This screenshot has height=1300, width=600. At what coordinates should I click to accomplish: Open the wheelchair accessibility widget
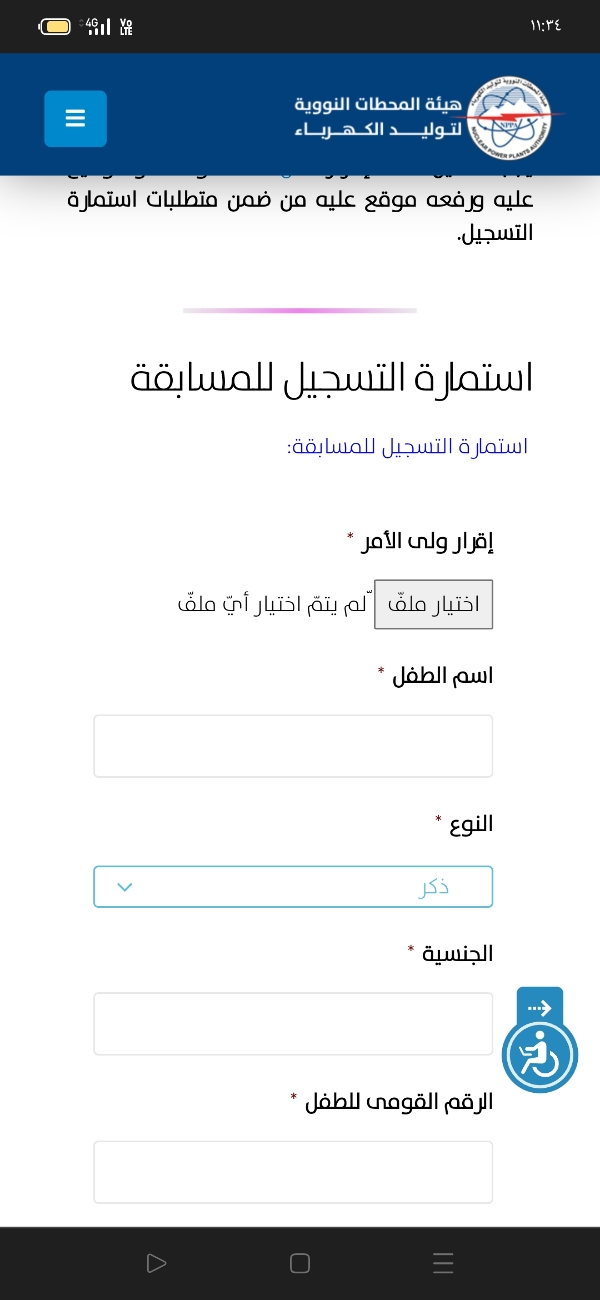tap(540, 1055)
